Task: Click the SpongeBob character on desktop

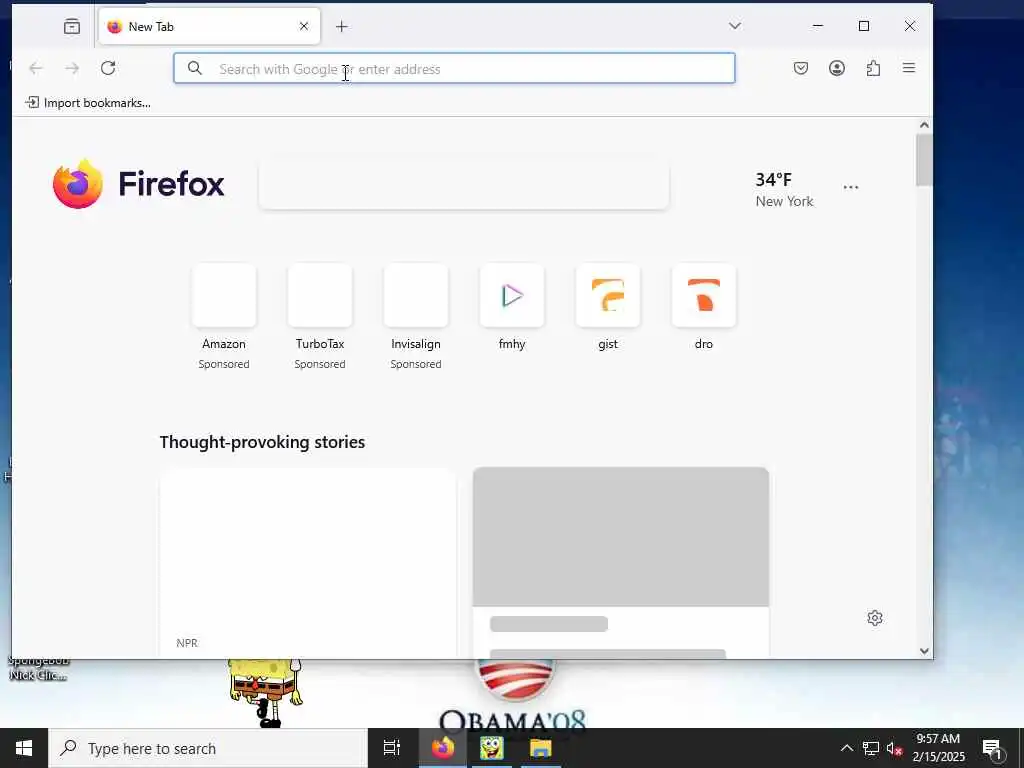Action: coord(266,694)
